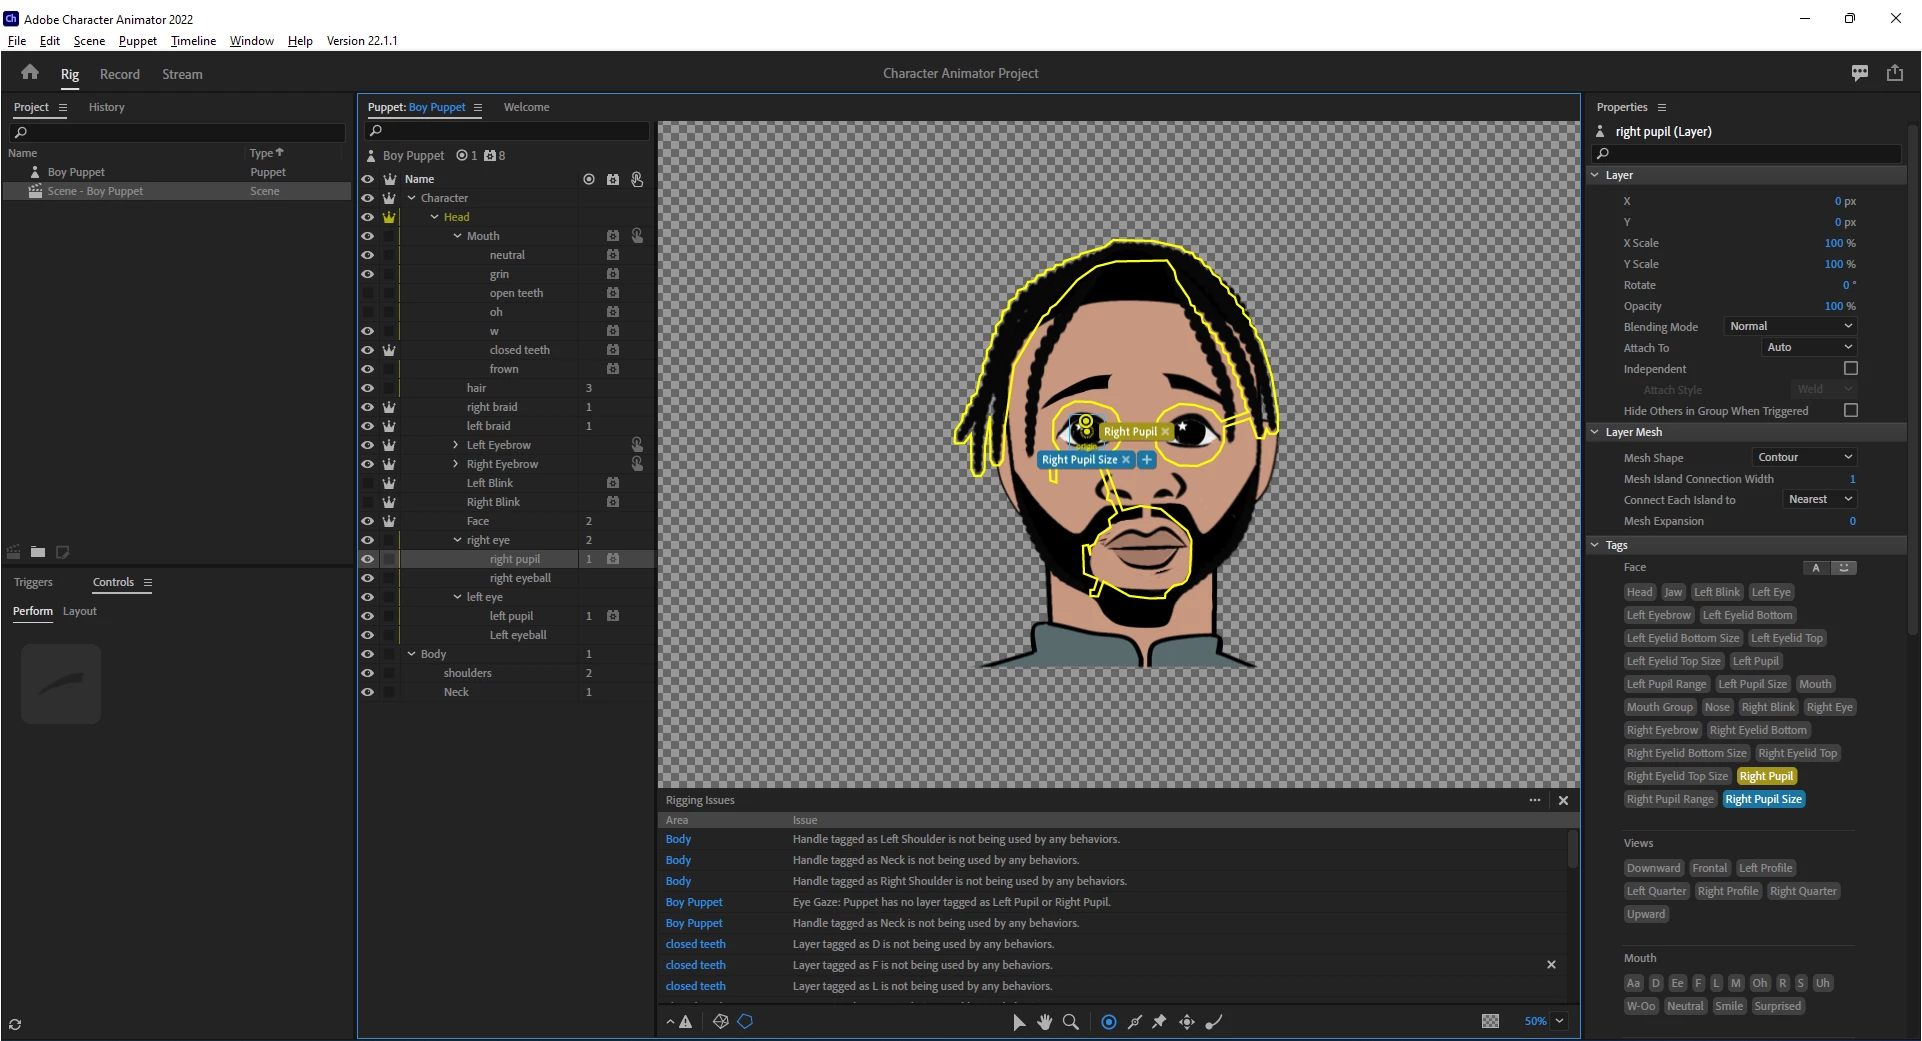Toggle the crown on closed teeth row

tap(389, 350)
